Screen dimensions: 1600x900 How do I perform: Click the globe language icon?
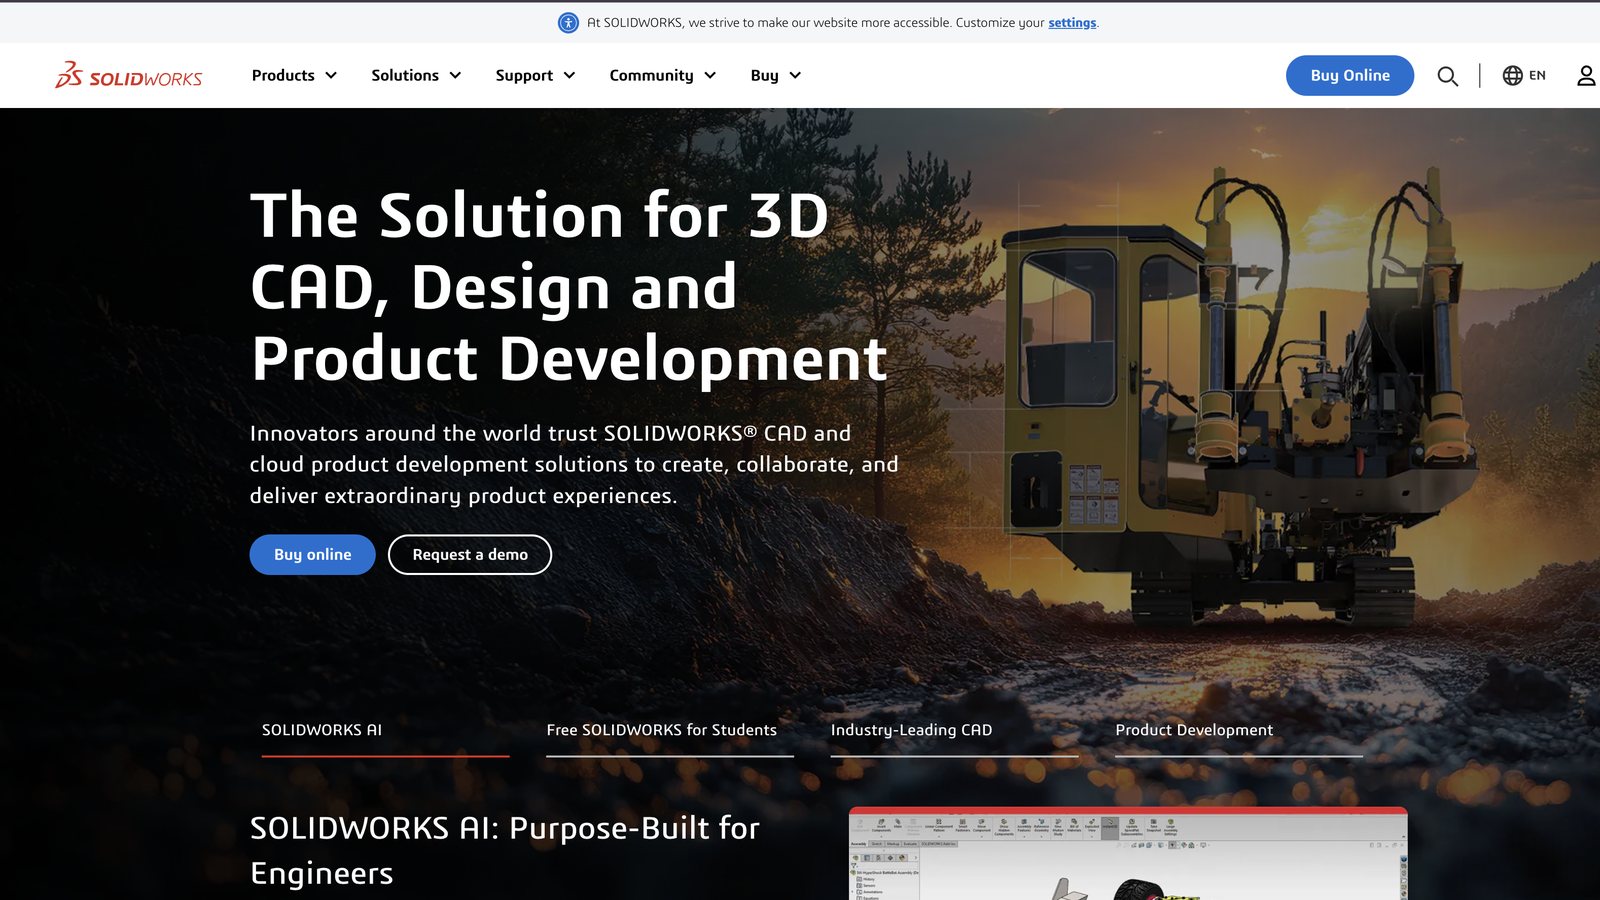1512,75
